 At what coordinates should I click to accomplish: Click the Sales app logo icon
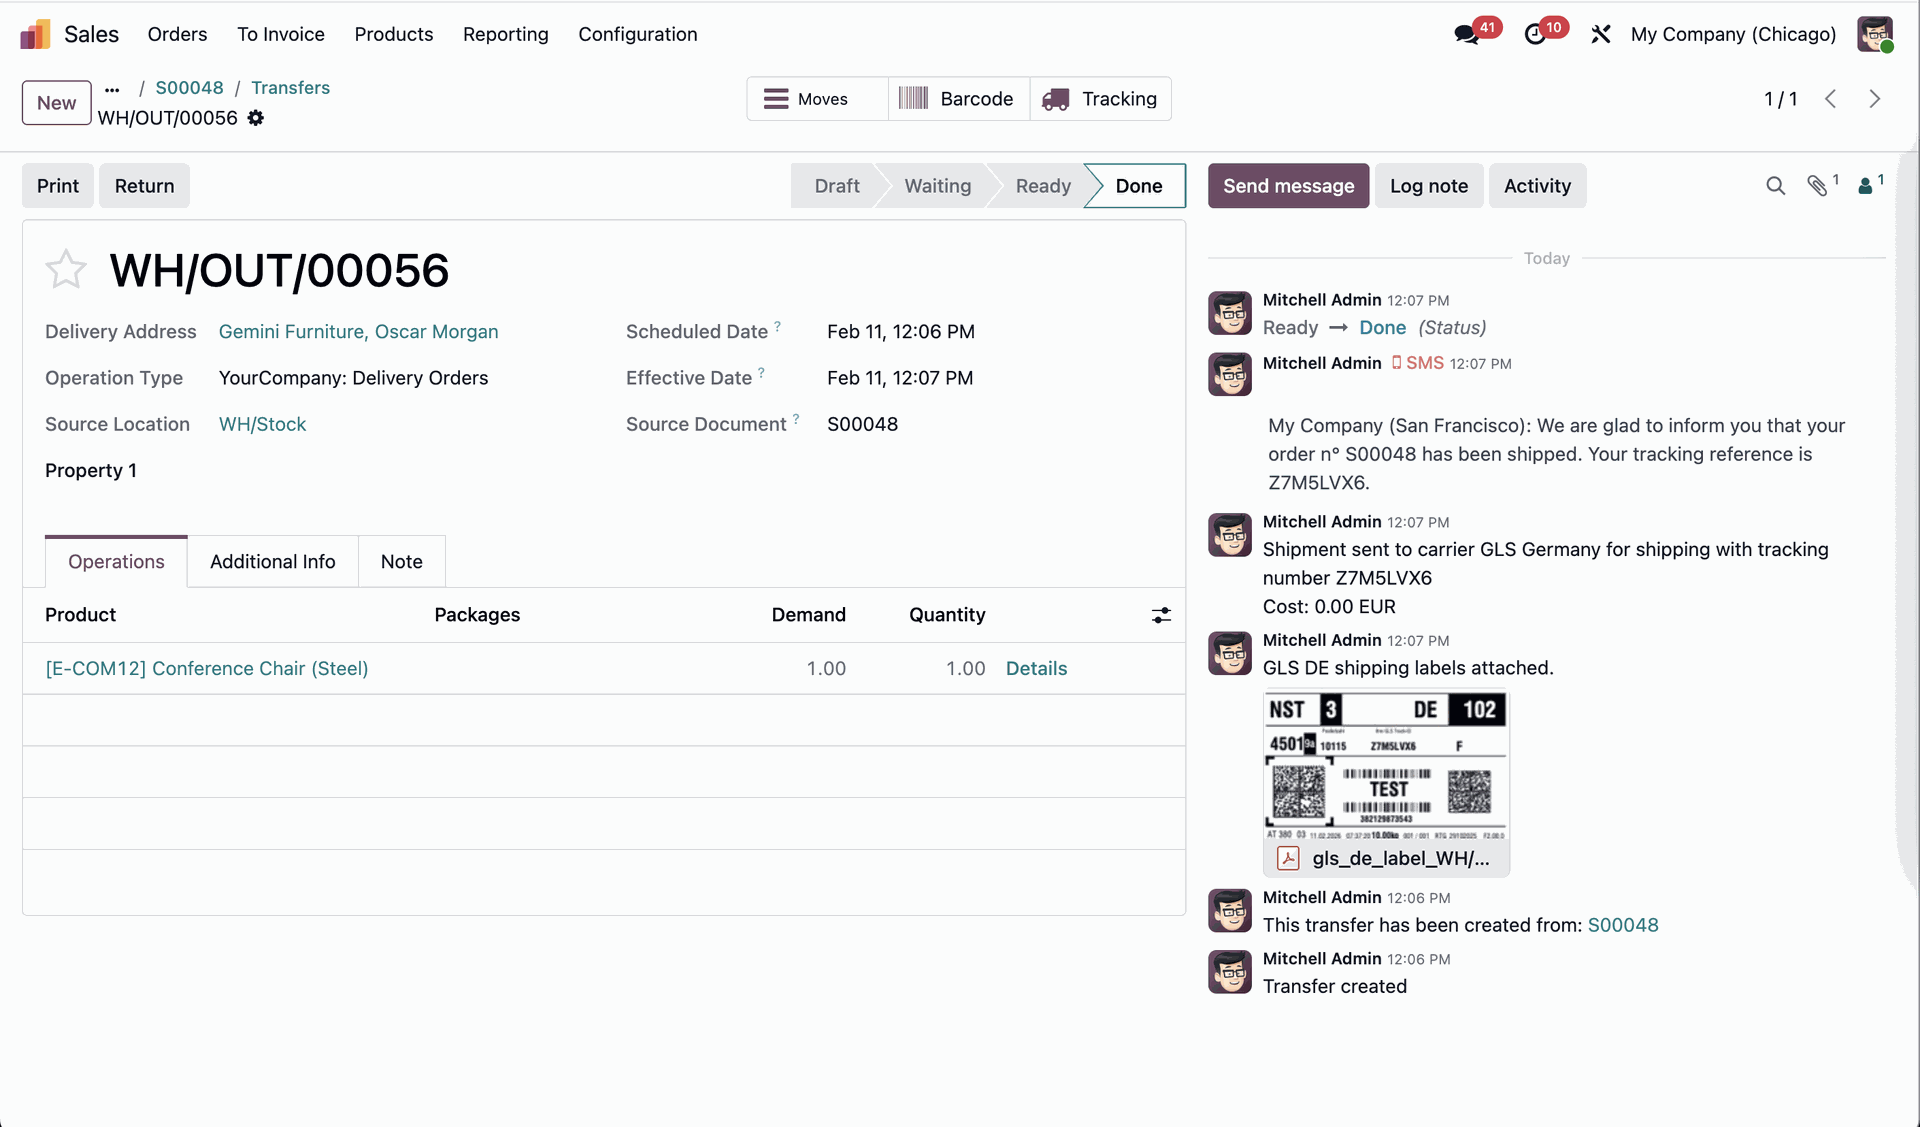point(35,34)
